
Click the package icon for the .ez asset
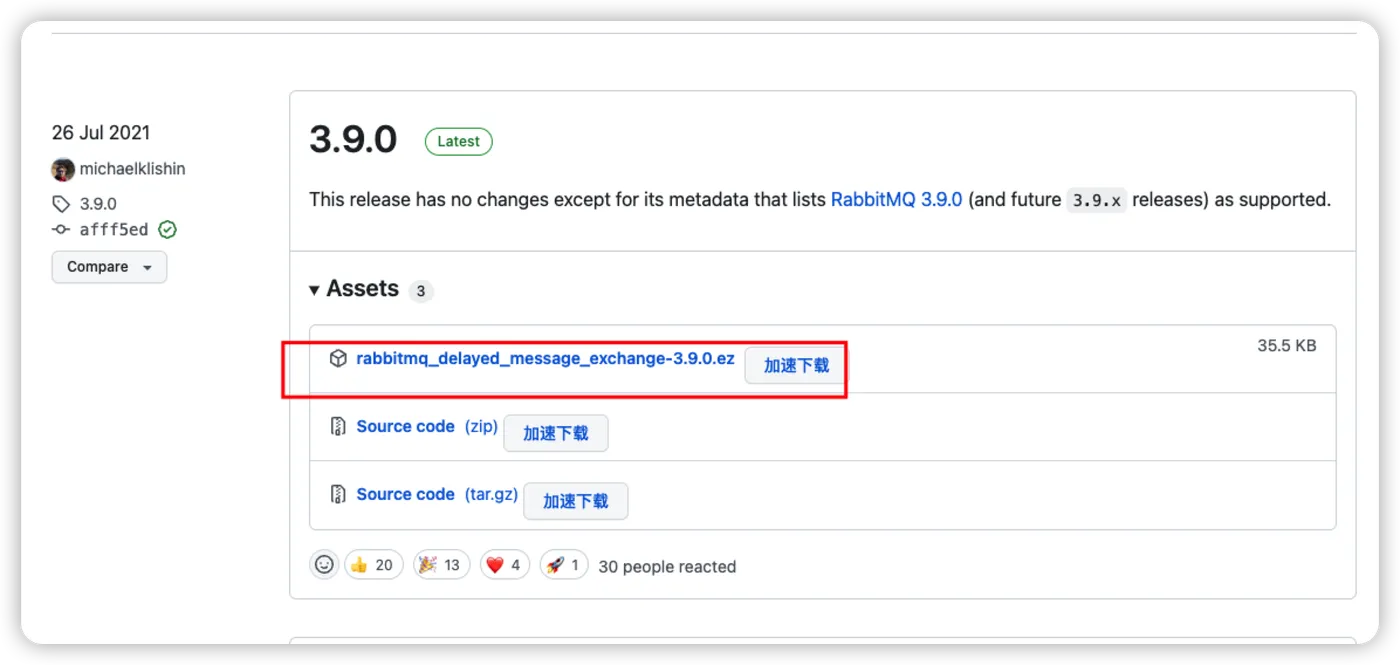click(339, 359)
